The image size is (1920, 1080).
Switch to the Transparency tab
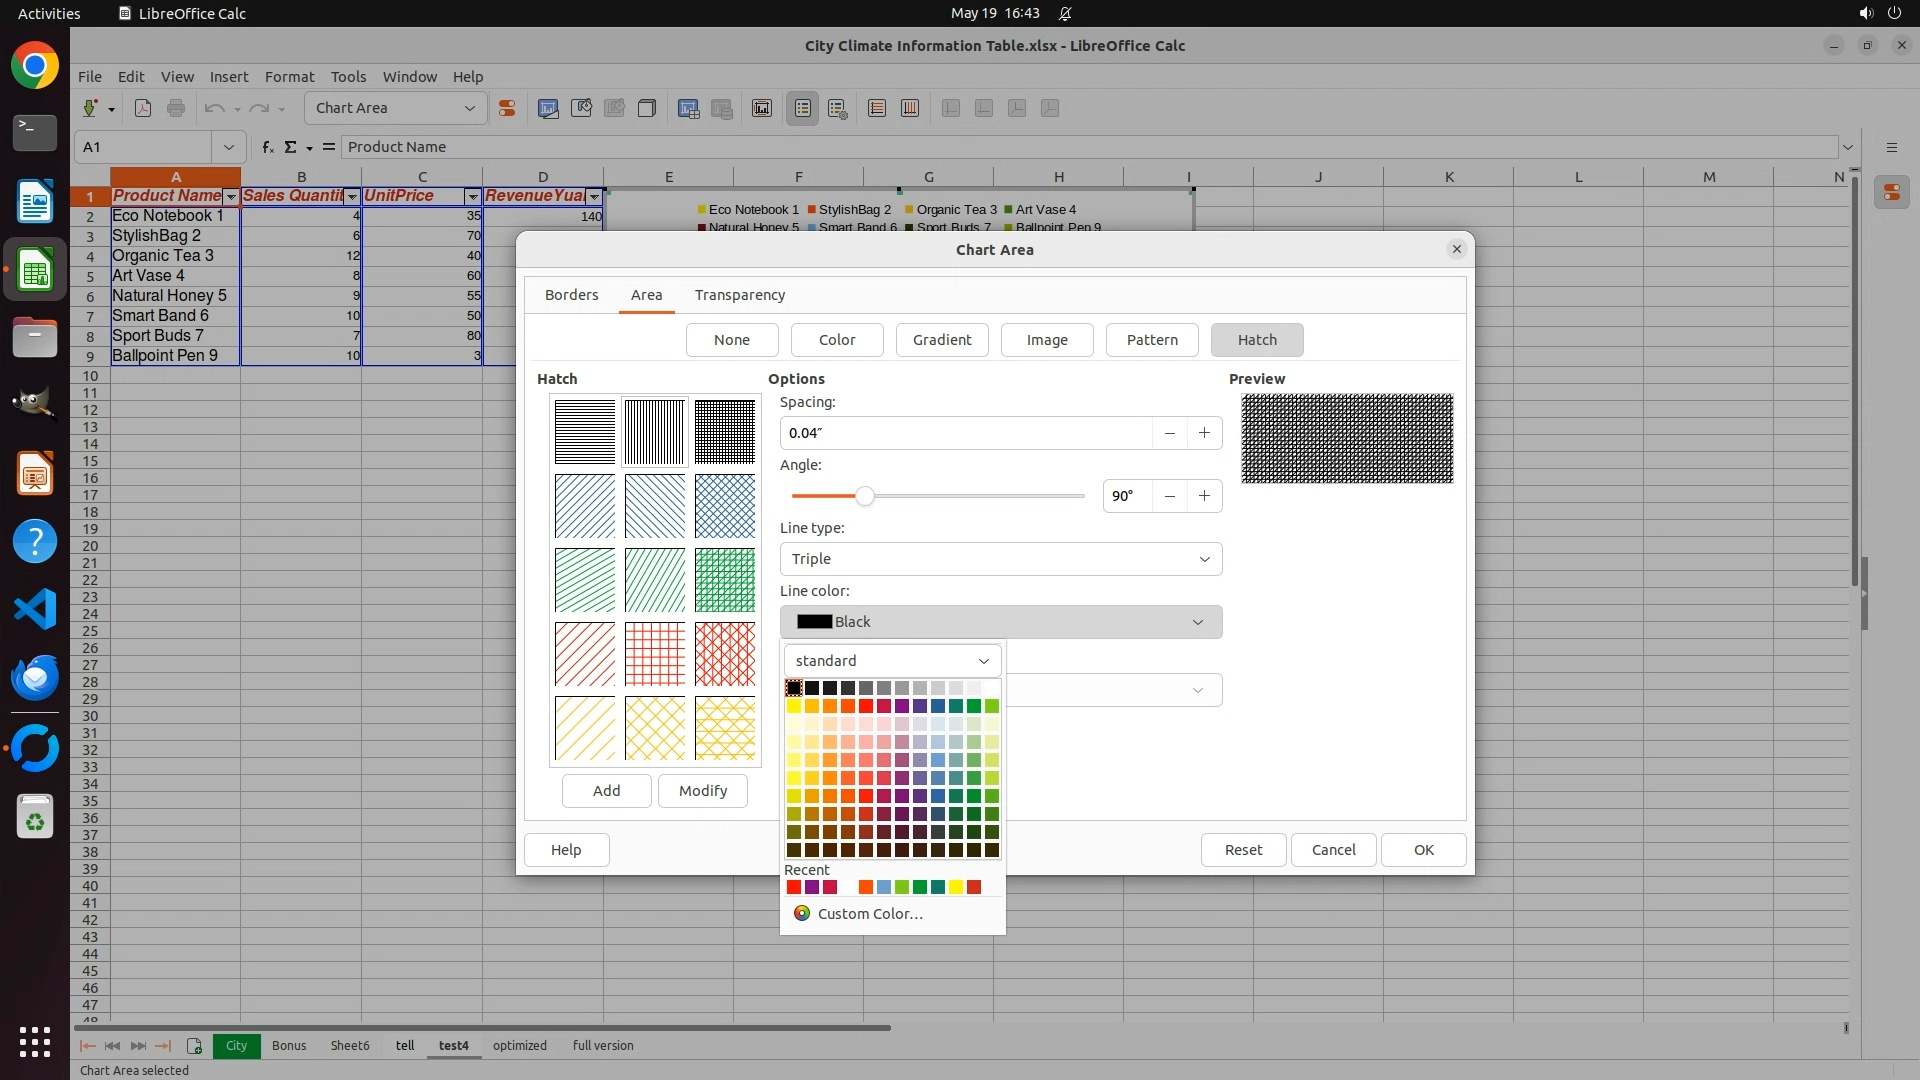739,295
